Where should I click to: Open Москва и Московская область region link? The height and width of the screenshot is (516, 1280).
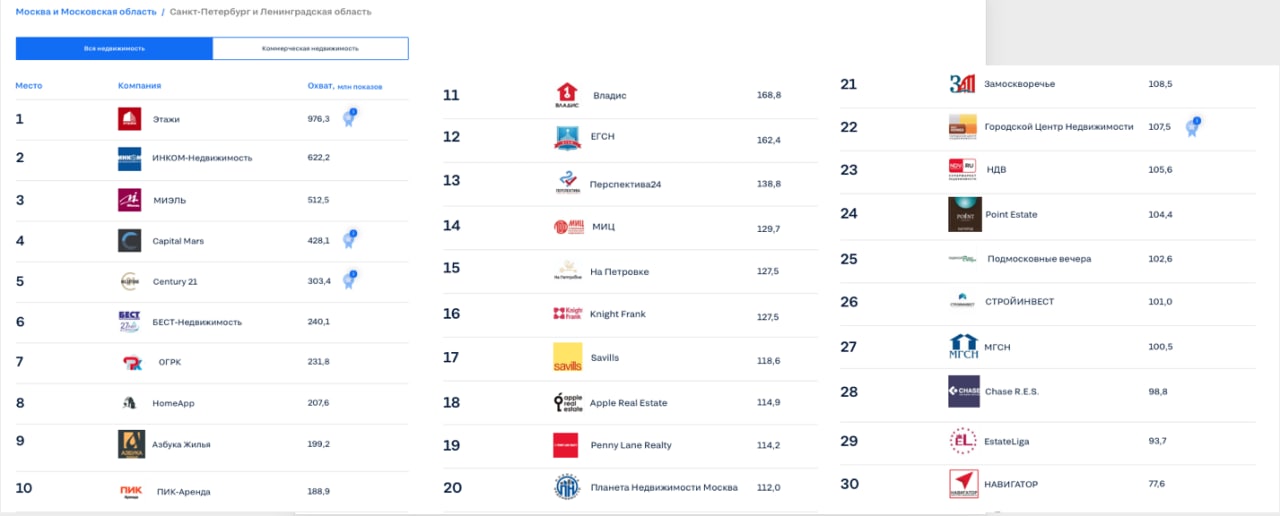[x=86, y=12]
